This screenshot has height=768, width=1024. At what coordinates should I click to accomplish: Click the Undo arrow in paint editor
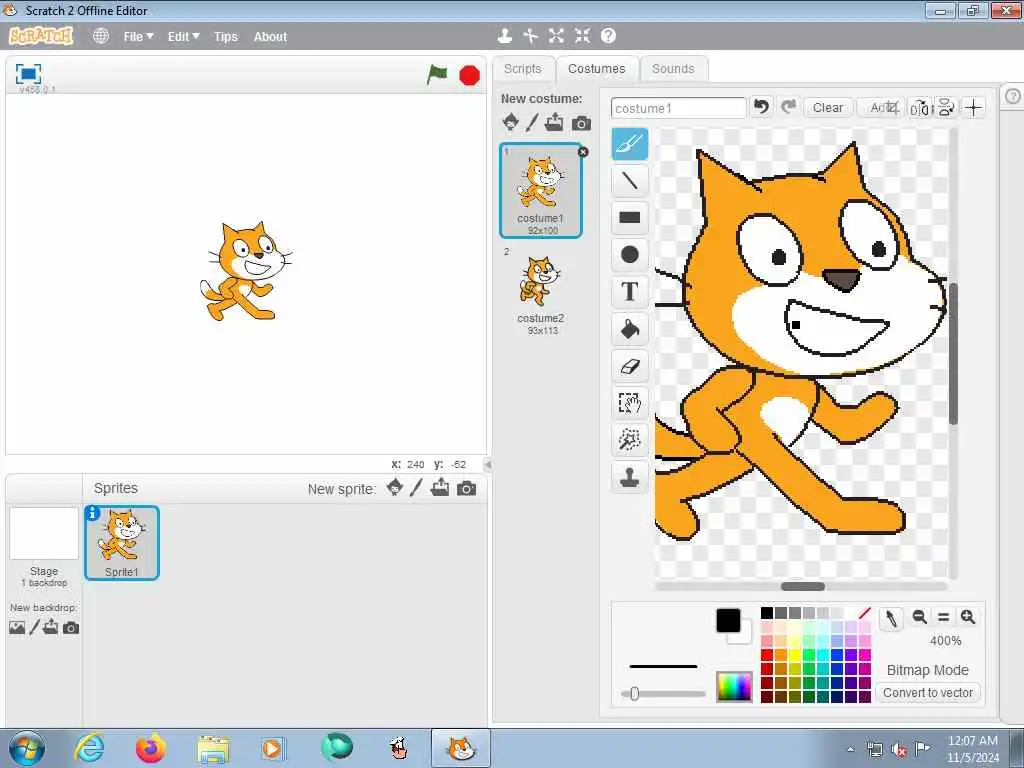point(761,106)
